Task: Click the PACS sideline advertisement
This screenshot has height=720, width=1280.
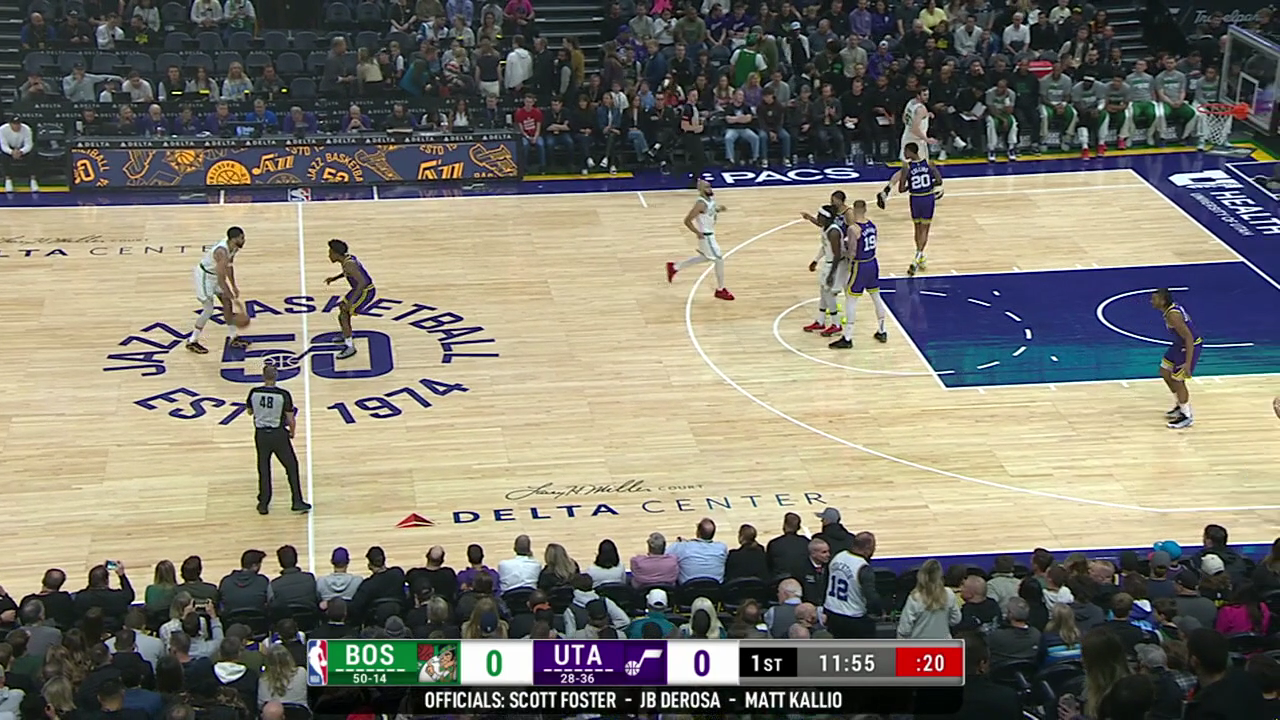Action: (x=780, y=177)
